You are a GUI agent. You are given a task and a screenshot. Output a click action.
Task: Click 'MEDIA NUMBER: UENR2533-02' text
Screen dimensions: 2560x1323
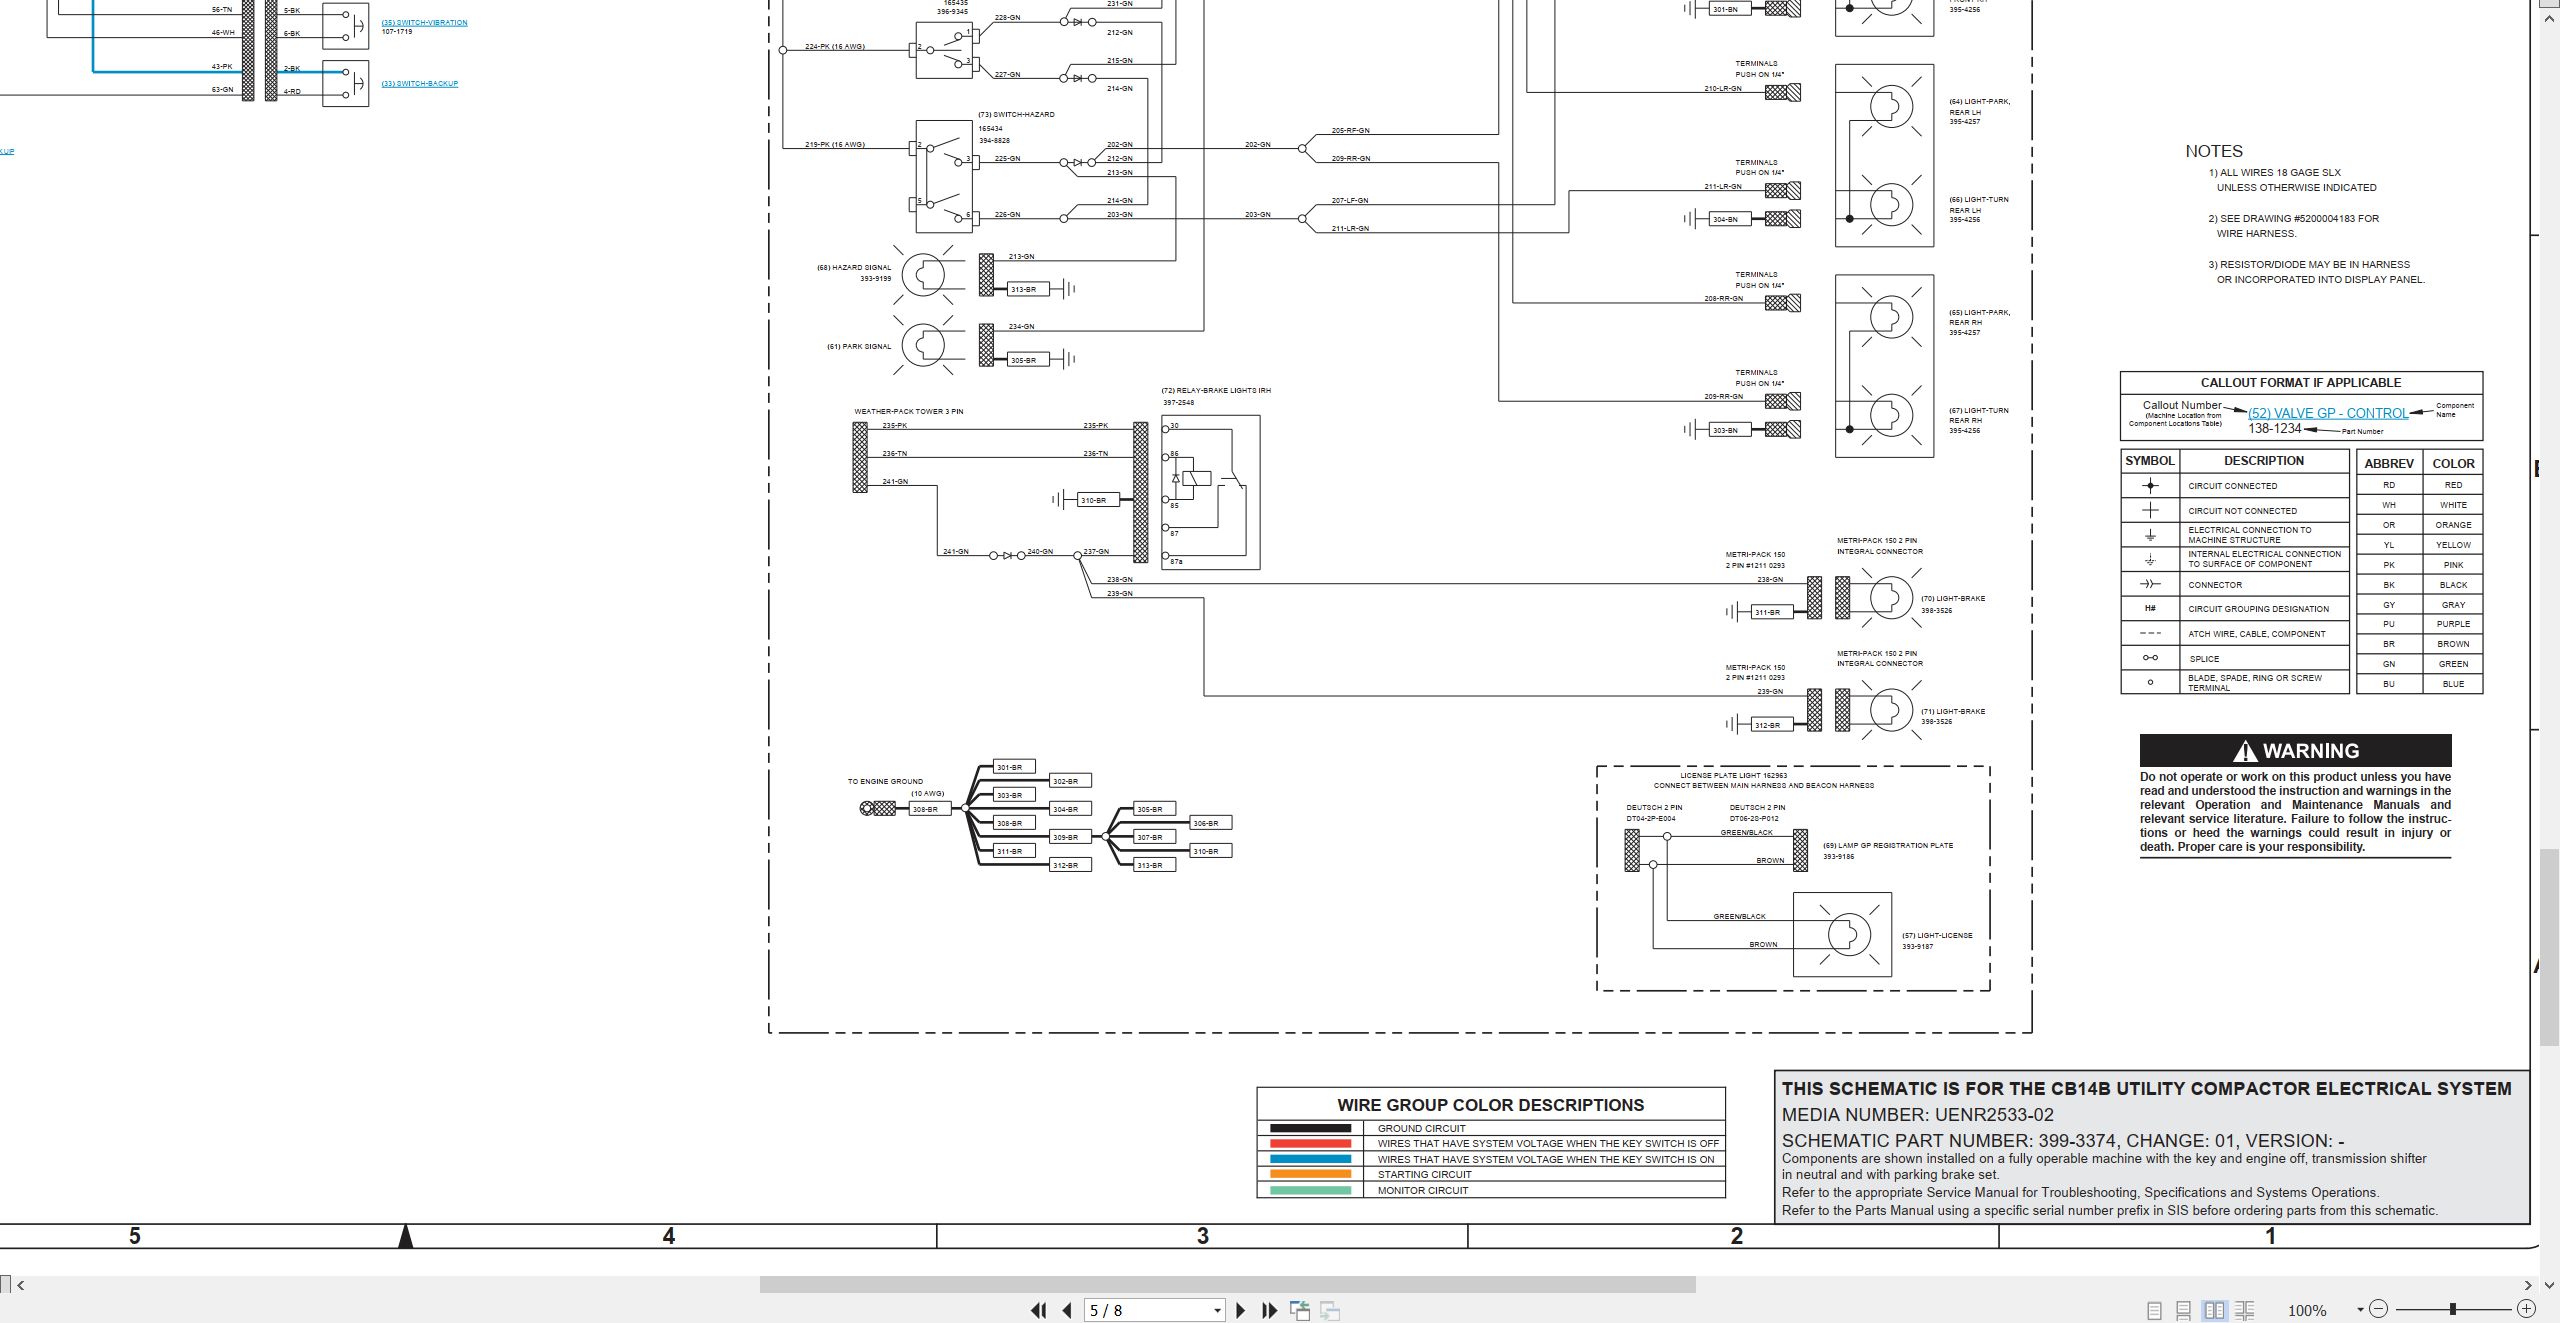click(x=1917, y=1115)
